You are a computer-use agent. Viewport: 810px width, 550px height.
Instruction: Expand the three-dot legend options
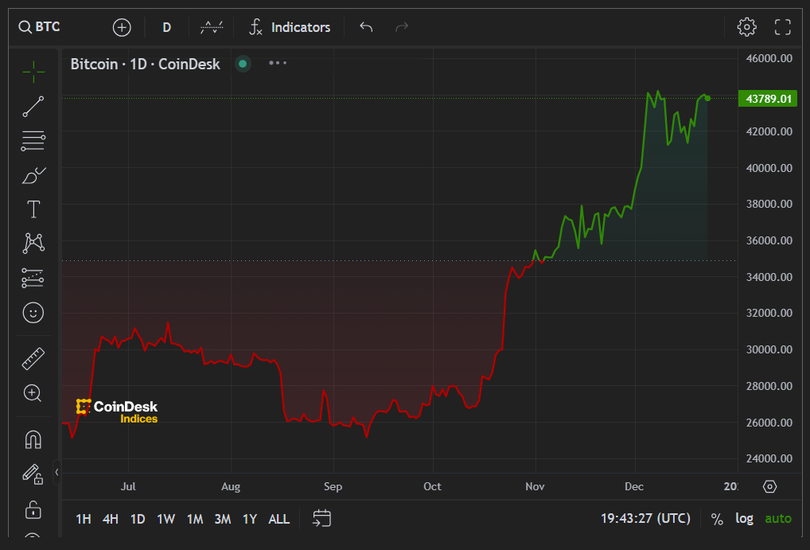pos(277,63)
